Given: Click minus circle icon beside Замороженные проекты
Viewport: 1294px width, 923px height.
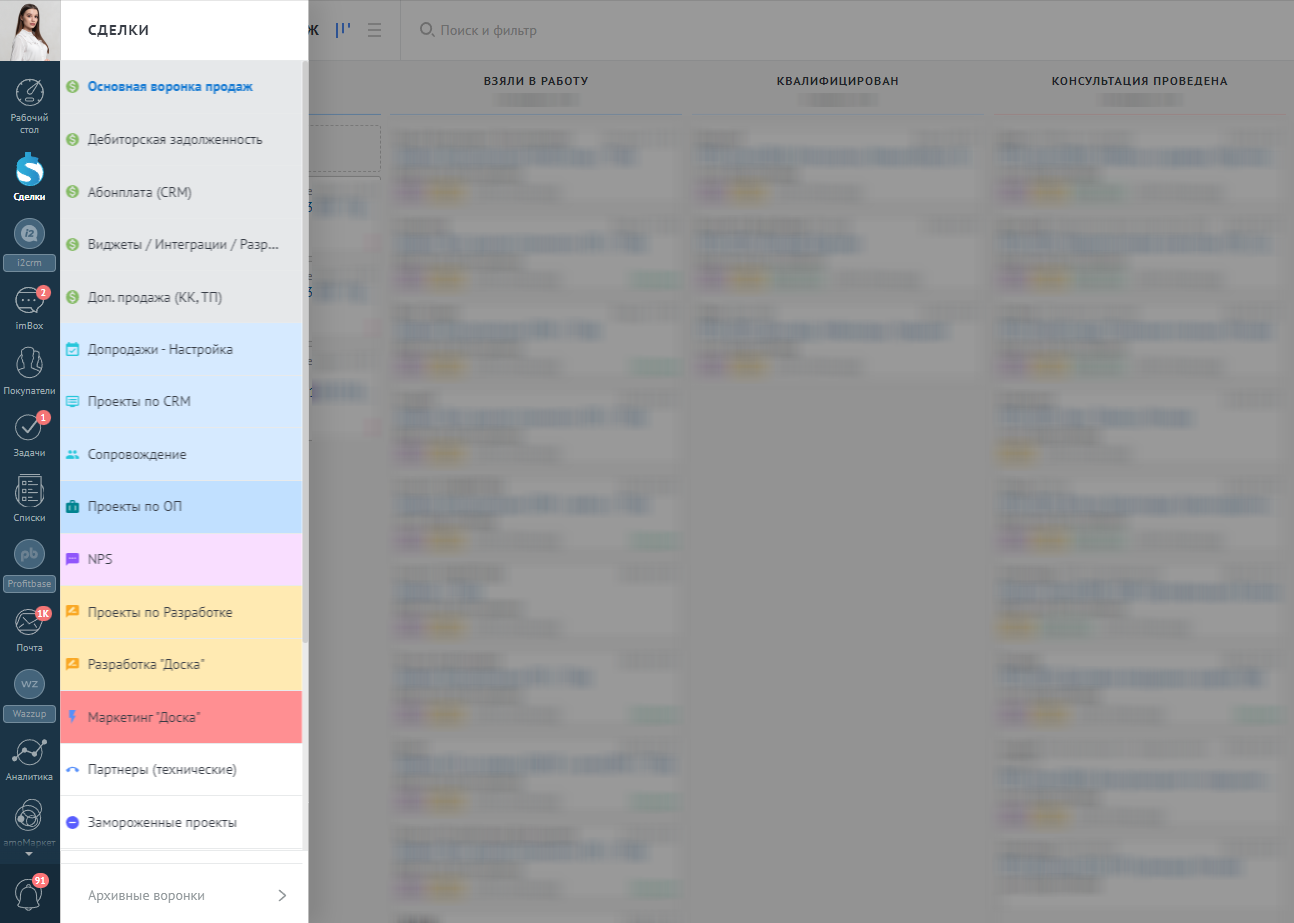Looking at the screenshot, I should click(x=72, y=822).
